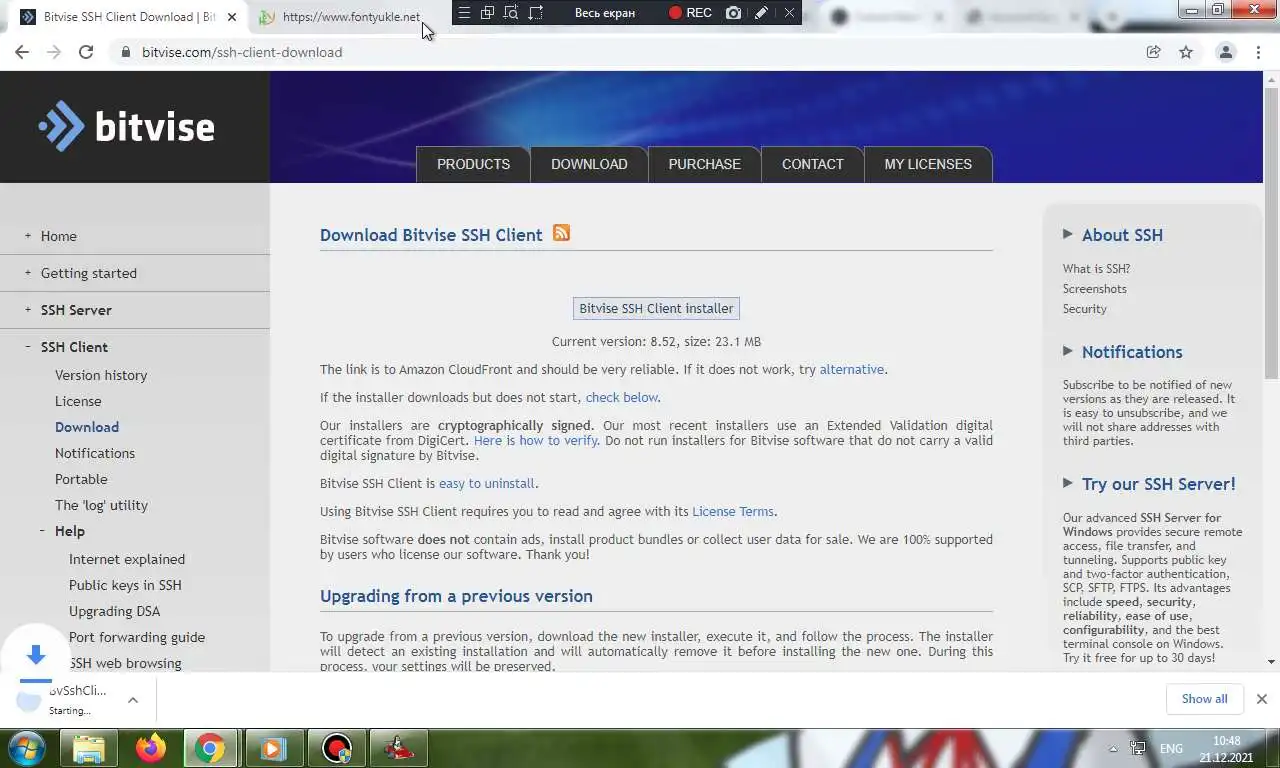The width and height of the screenshot is (1280, 768).
Task: Open the Chrome profile avatar icon
Action: point(1225,52)
